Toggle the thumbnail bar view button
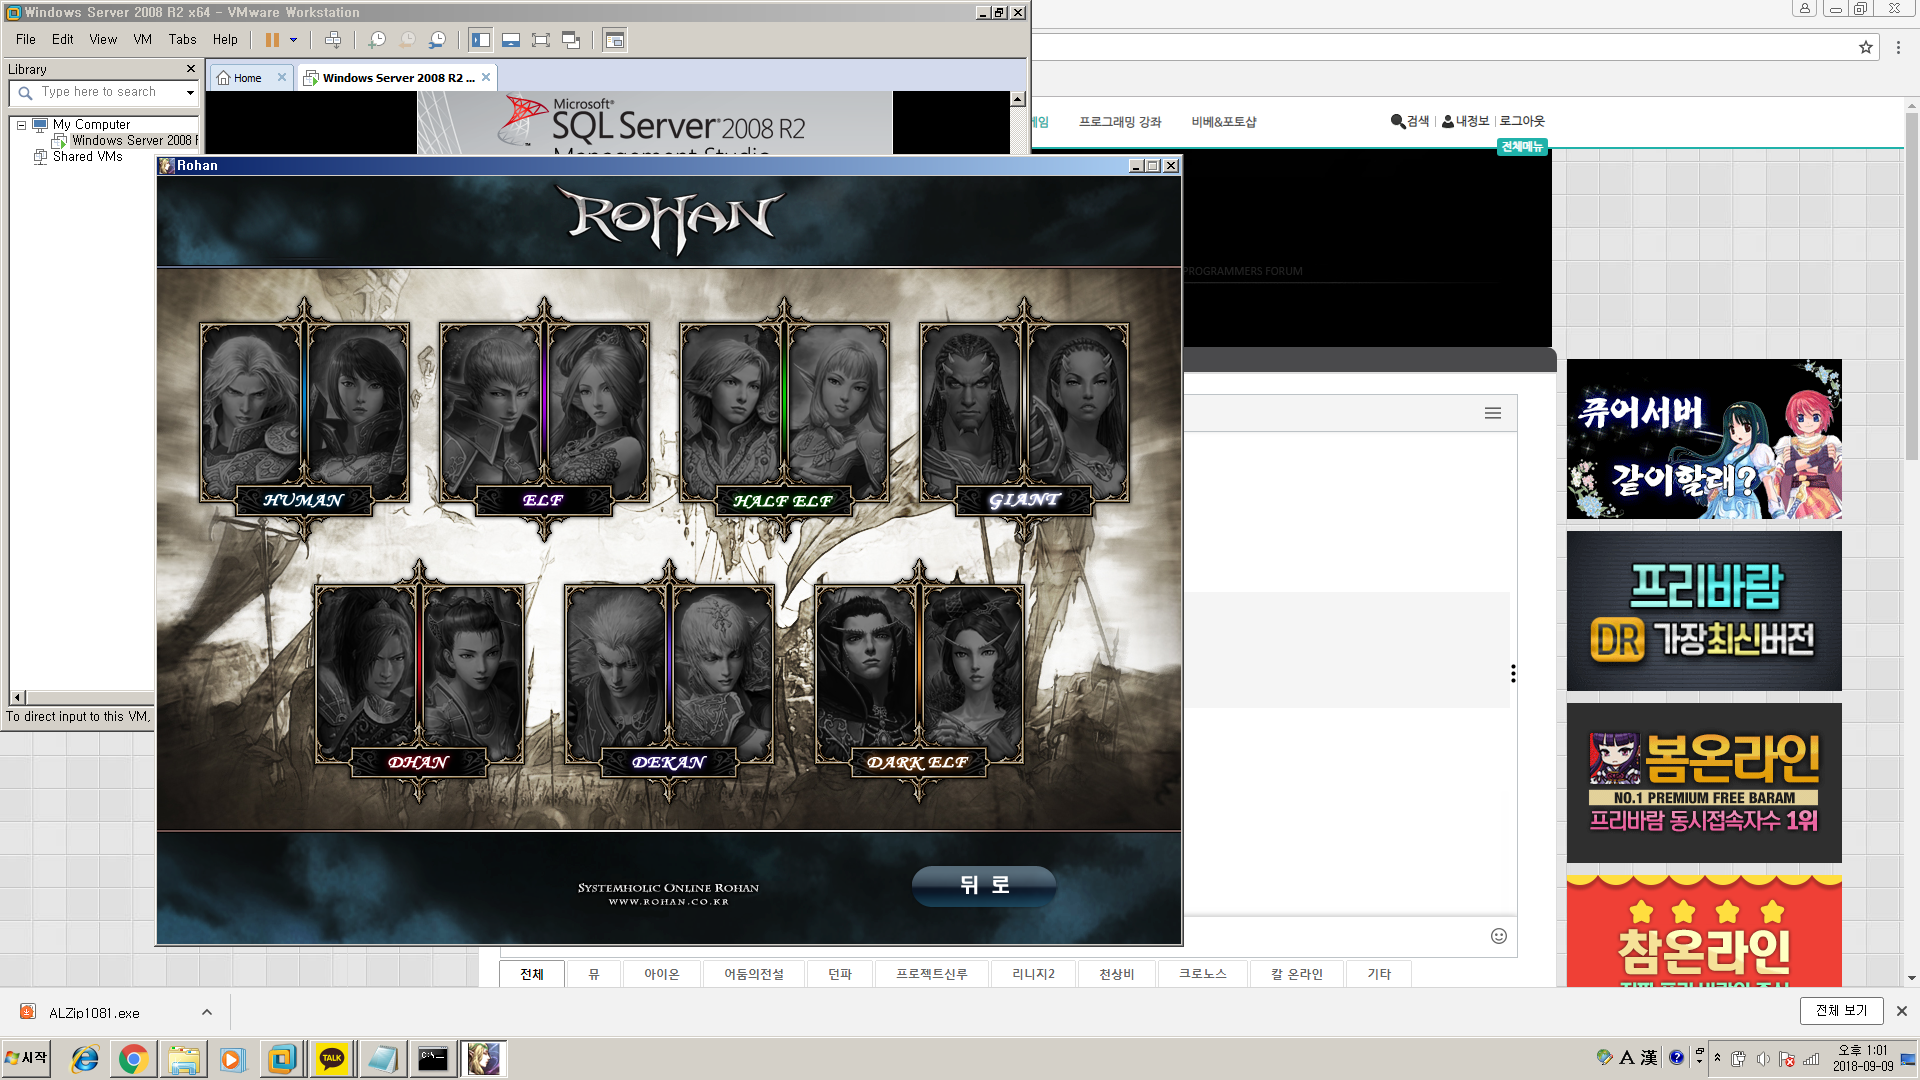 point(511,40)
